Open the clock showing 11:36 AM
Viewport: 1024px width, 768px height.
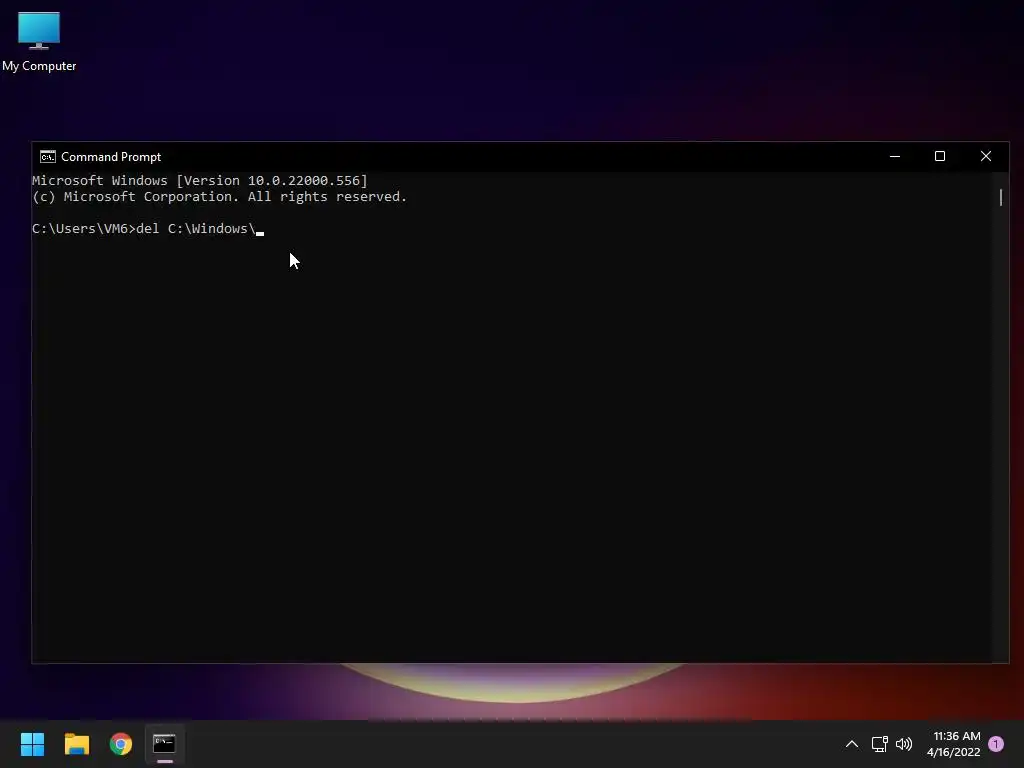pyautogui.click(x=953, y=744)
